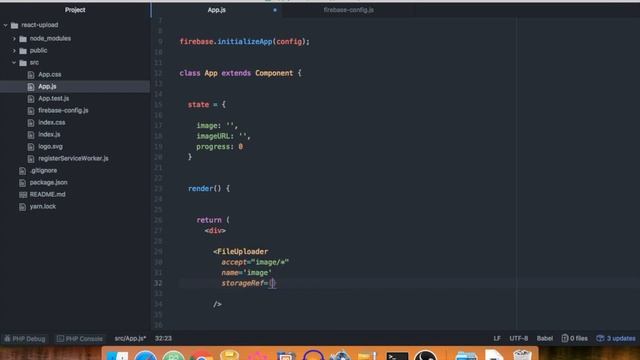Open Terminal from the dock

tap(397, 356)
